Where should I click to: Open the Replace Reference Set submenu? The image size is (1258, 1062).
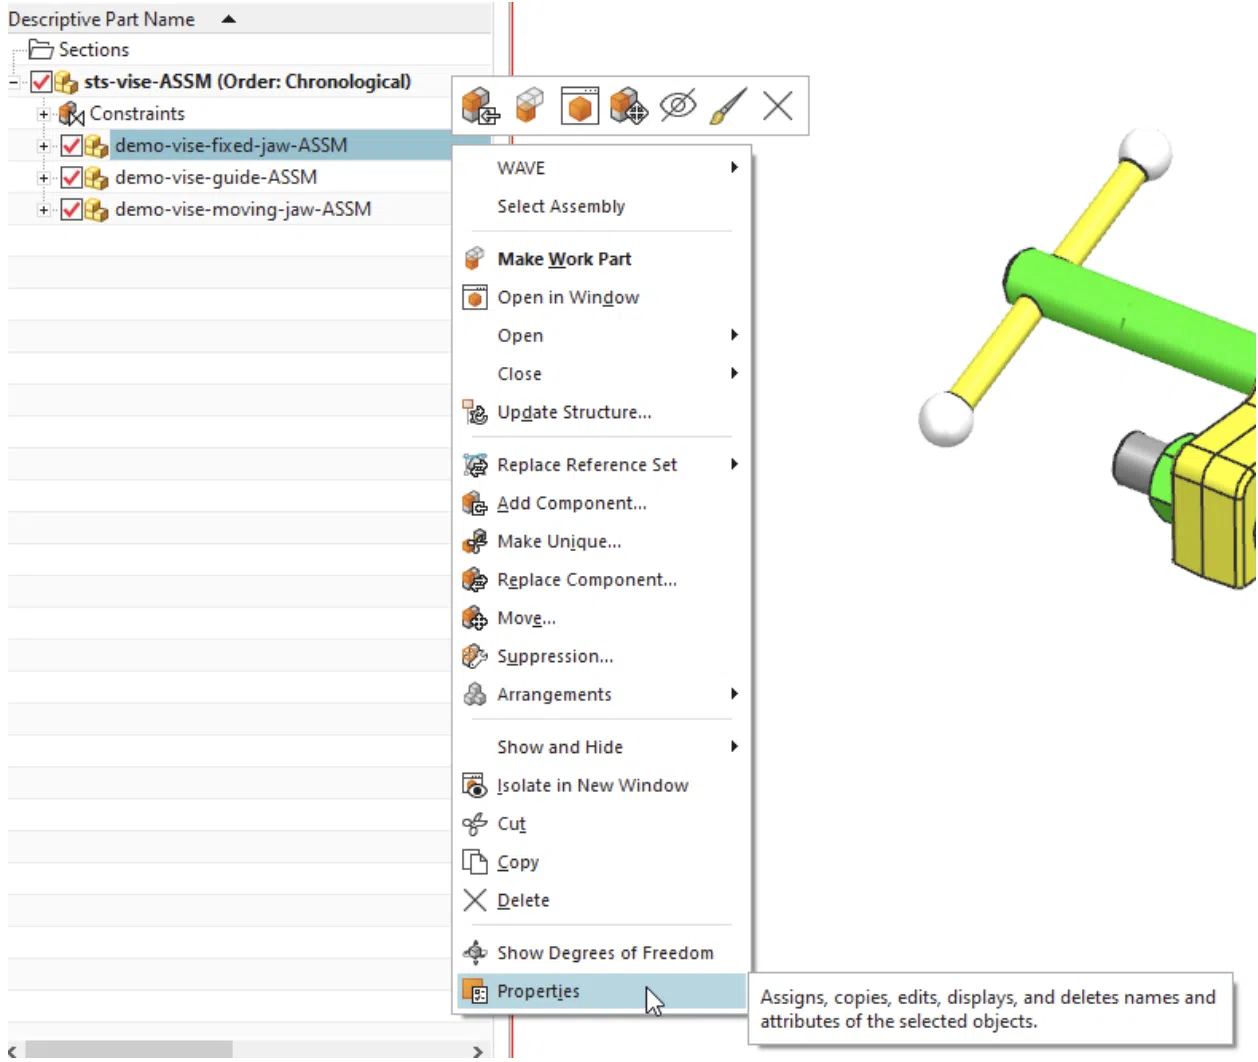point(602,465)
